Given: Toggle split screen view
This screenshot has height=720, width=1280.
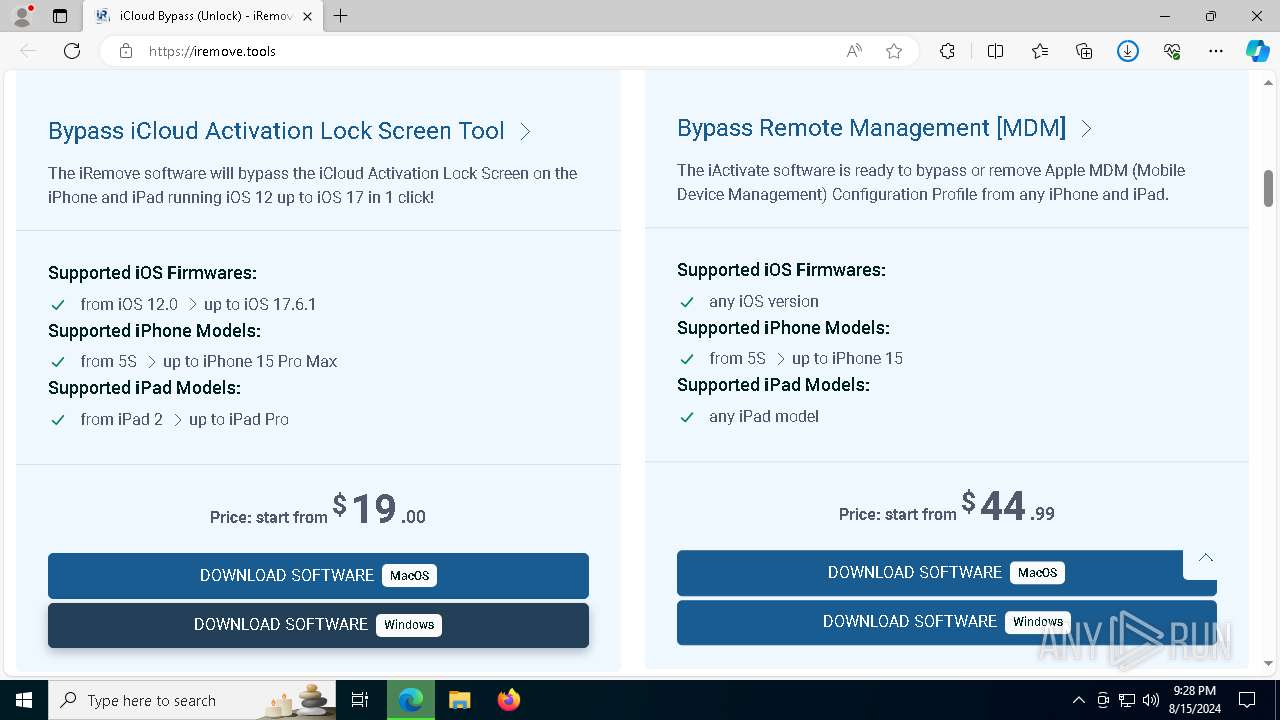Looking at the screenshot, I should point(995,51).
